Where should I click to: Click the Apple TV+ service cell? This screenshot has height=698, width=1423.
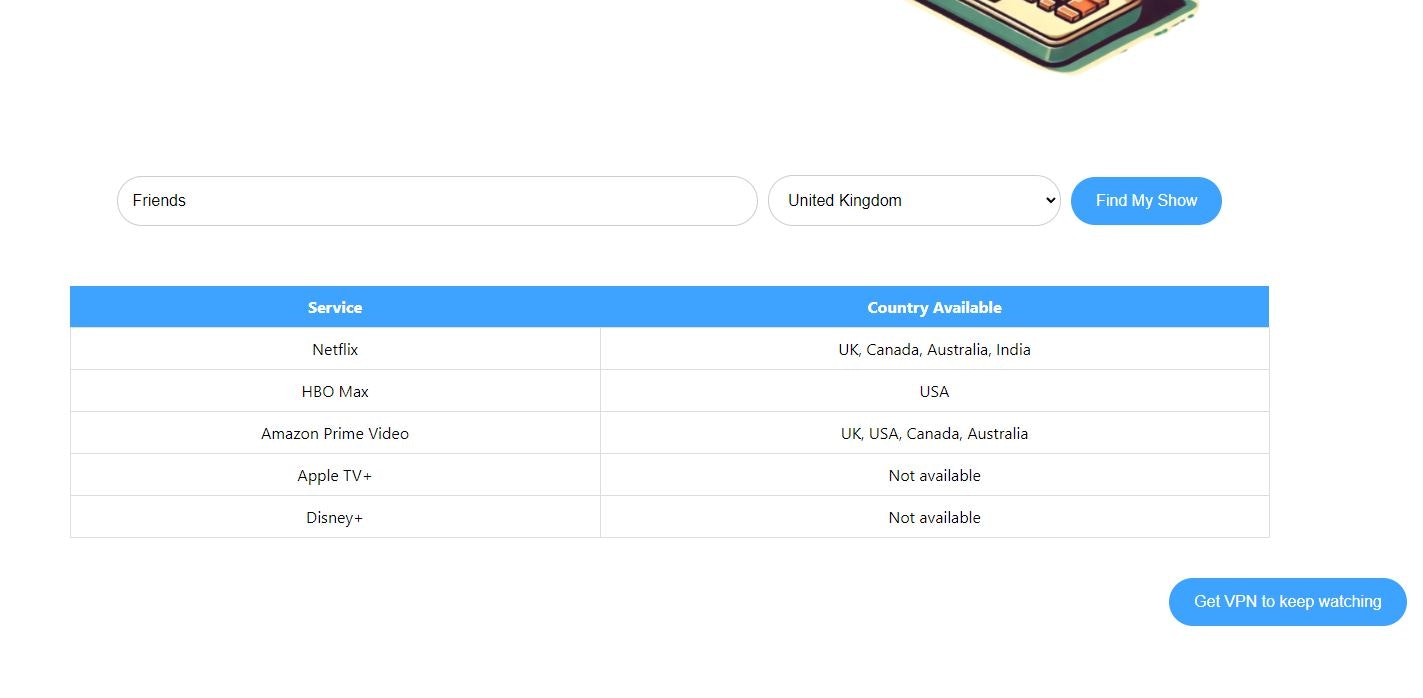click(x=335, y=476)
